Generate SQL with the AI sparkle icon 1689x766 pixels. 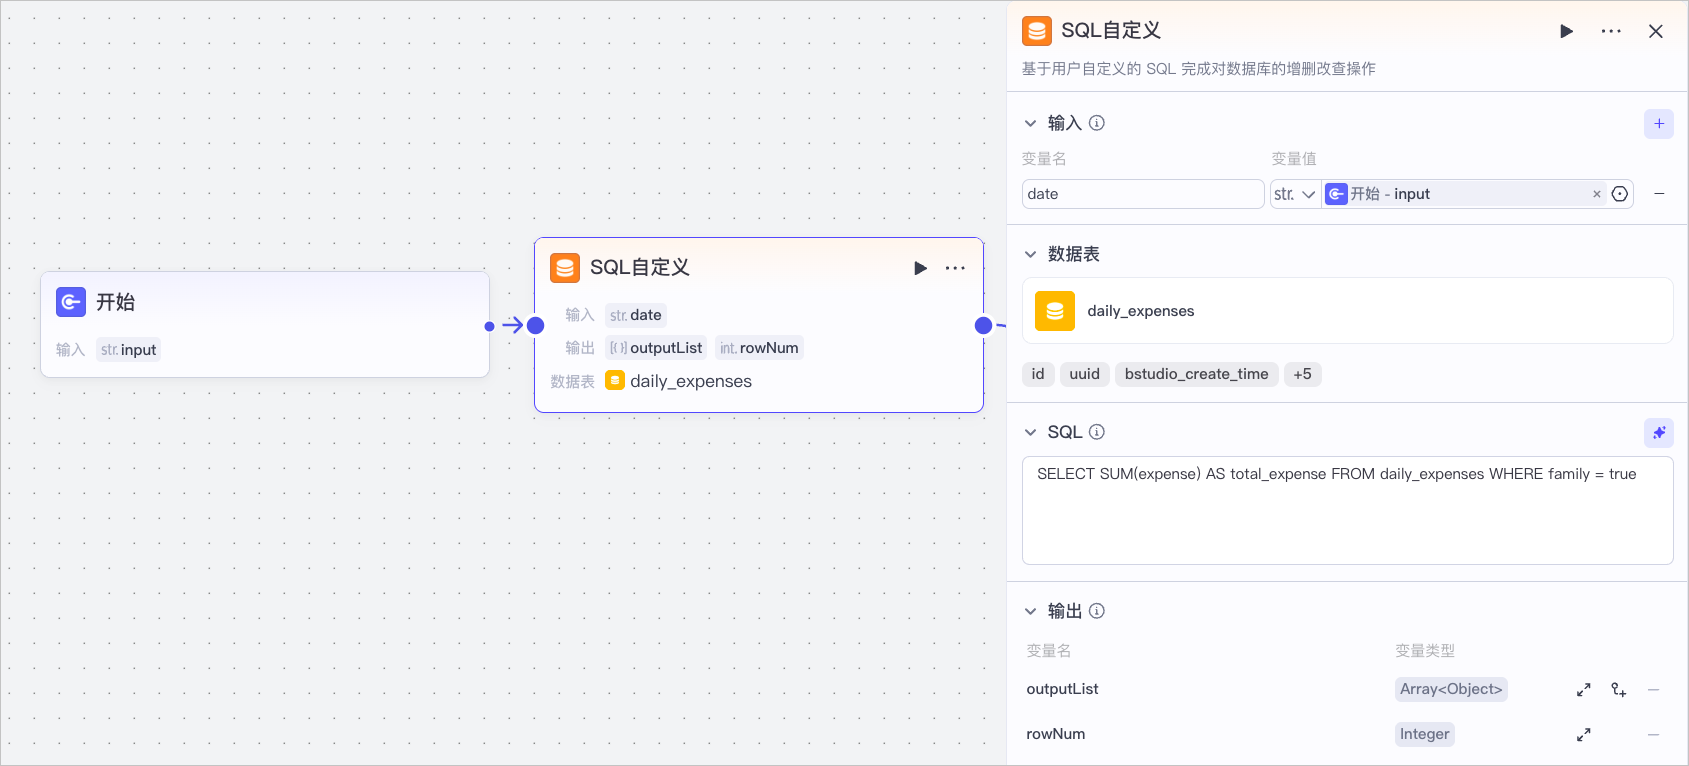point(1659,433)
